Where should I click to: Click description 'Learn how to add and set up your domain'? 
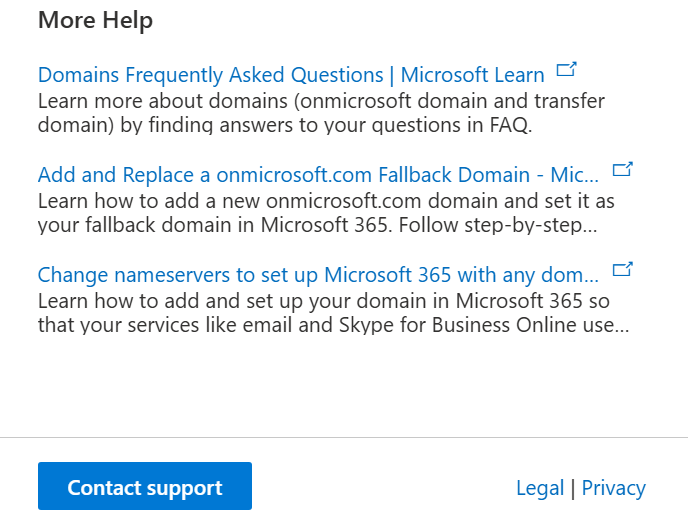(333, 313)
